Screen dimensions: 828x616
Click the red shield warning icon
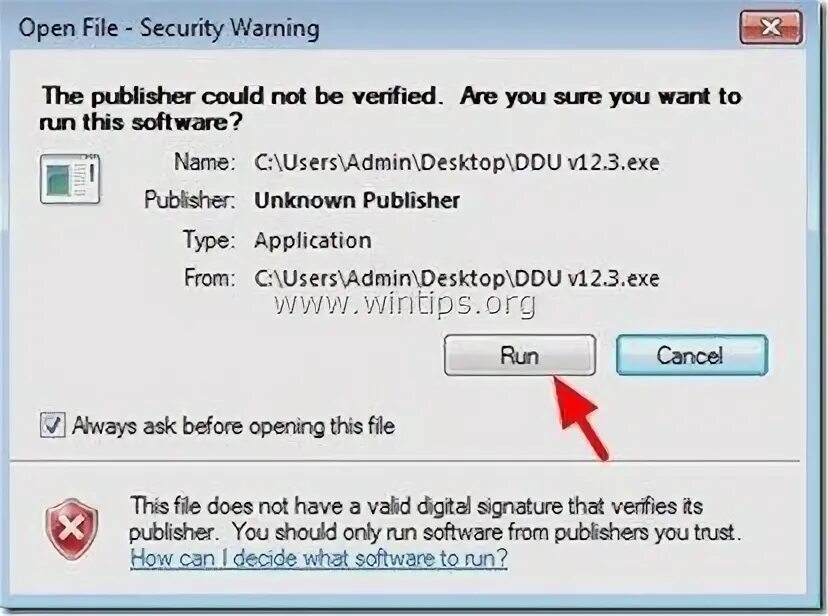click(x=71, y=528)
